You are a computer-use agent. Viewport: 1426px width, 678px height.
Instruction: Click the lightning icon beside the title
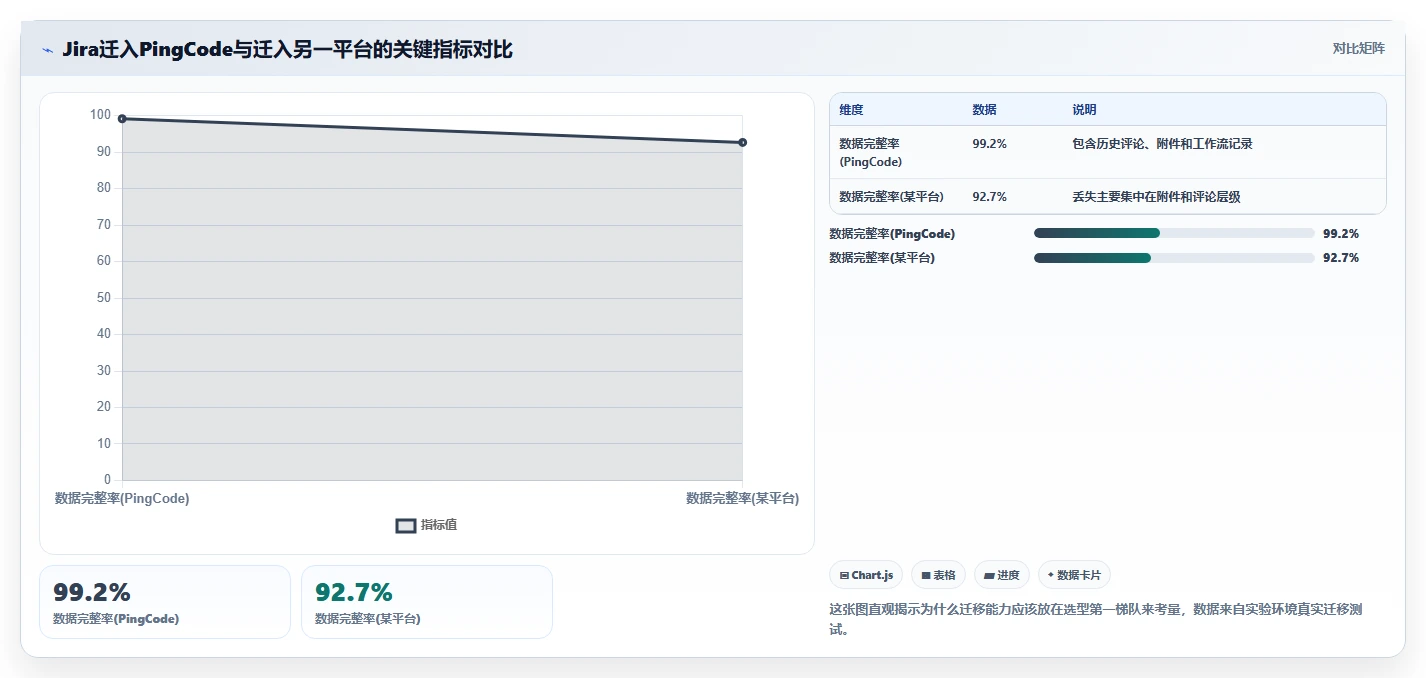(47, 50)
